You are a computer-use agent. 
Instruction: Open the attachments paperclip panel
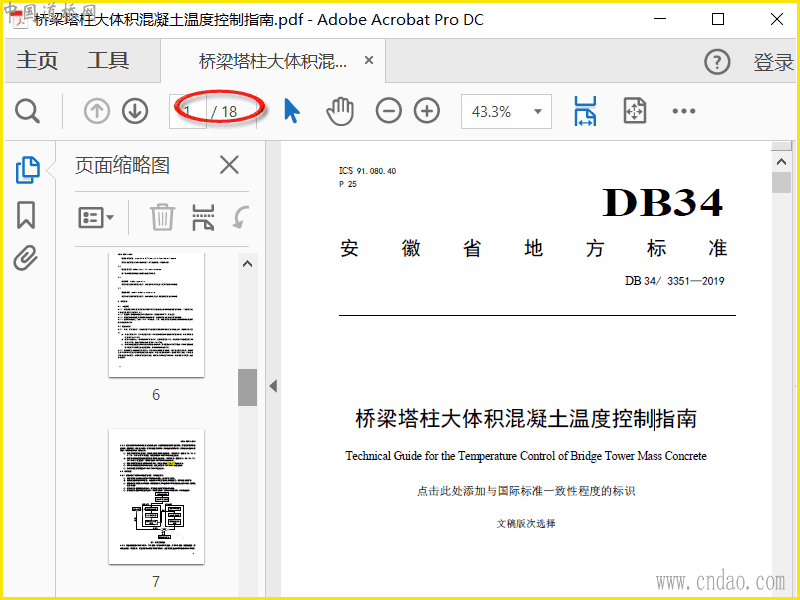click(x=26, y=258)
